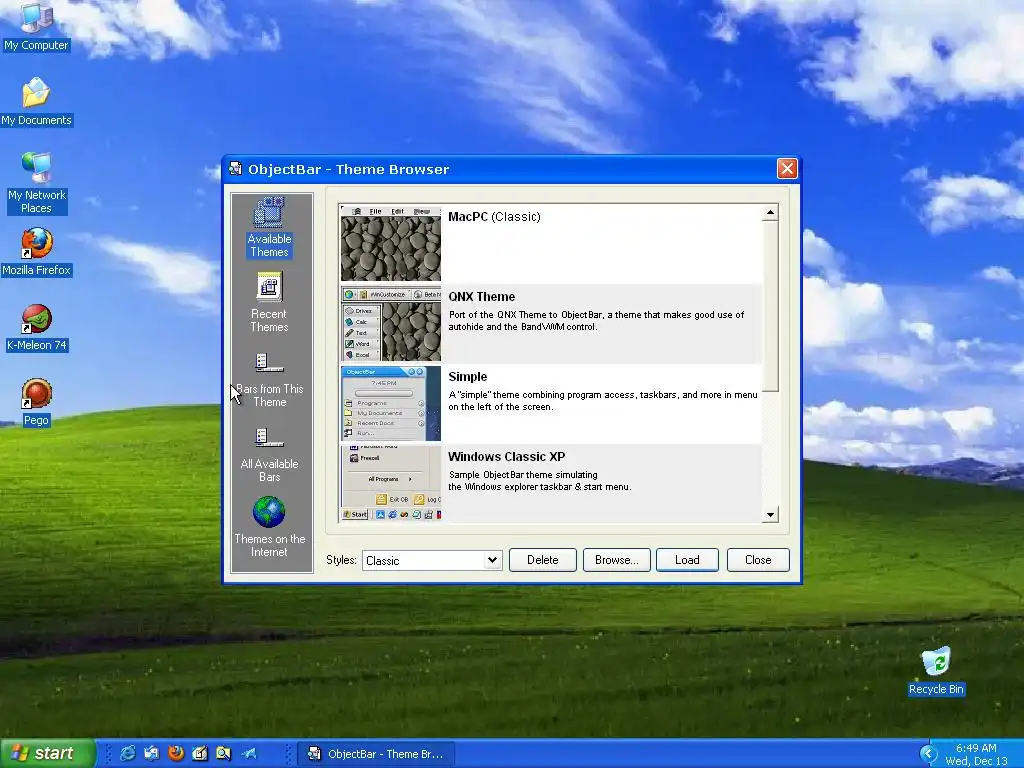The width and height of the screenshot is (1024, 768).
Task: Select My Documents desktop icon
Action: click(36, 102)
